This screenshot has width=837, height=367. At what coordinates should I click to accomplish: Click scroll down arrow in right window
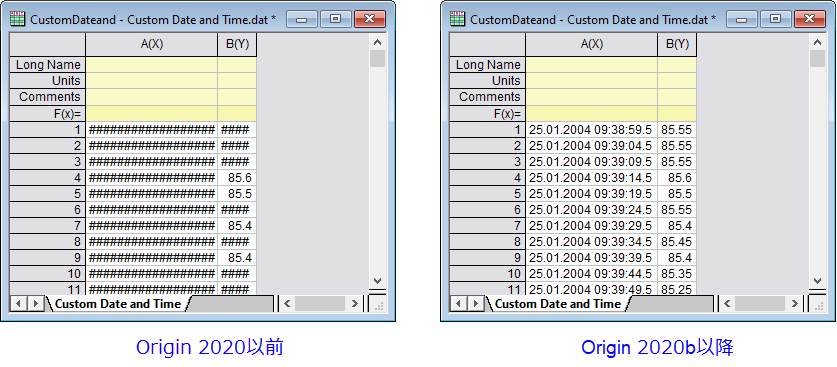click(817, 281)
